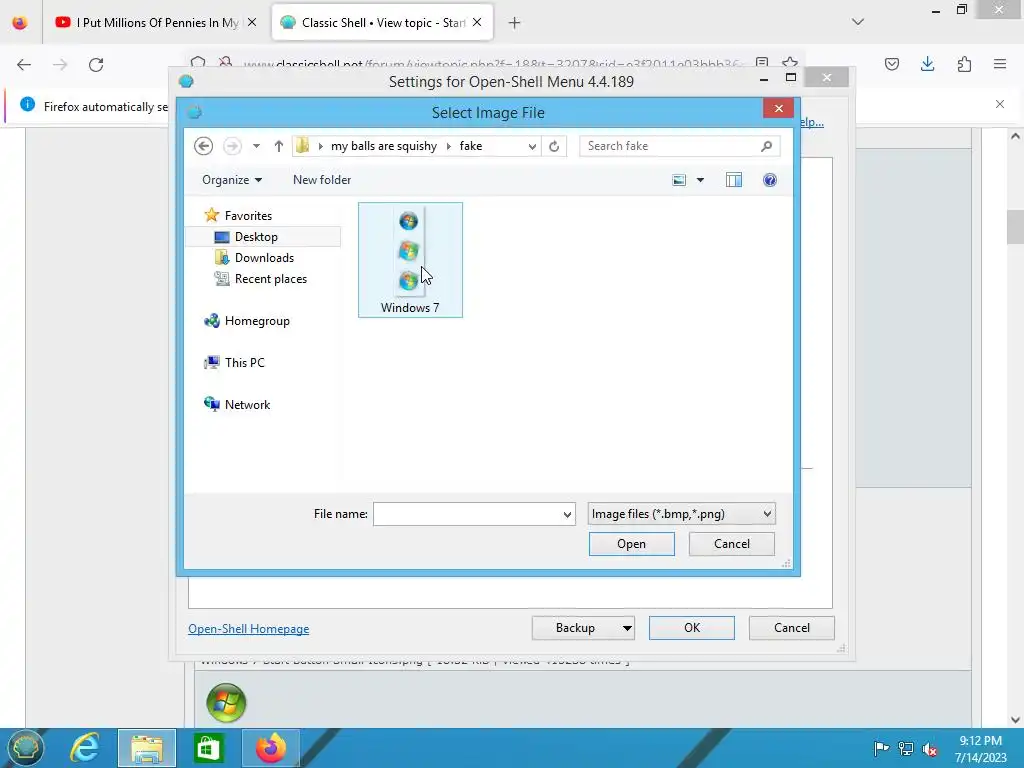Click the Open button
1024x768 pixels.
632,544
